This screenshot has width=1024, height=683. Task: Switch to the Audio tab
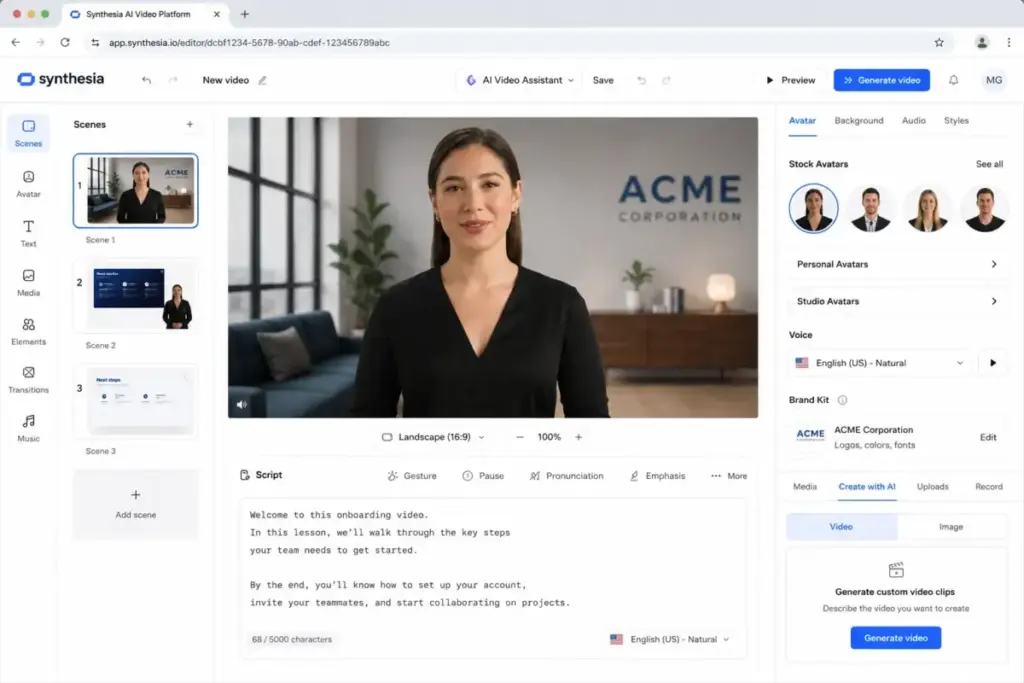pyautogui.click(x=914, y=121)
